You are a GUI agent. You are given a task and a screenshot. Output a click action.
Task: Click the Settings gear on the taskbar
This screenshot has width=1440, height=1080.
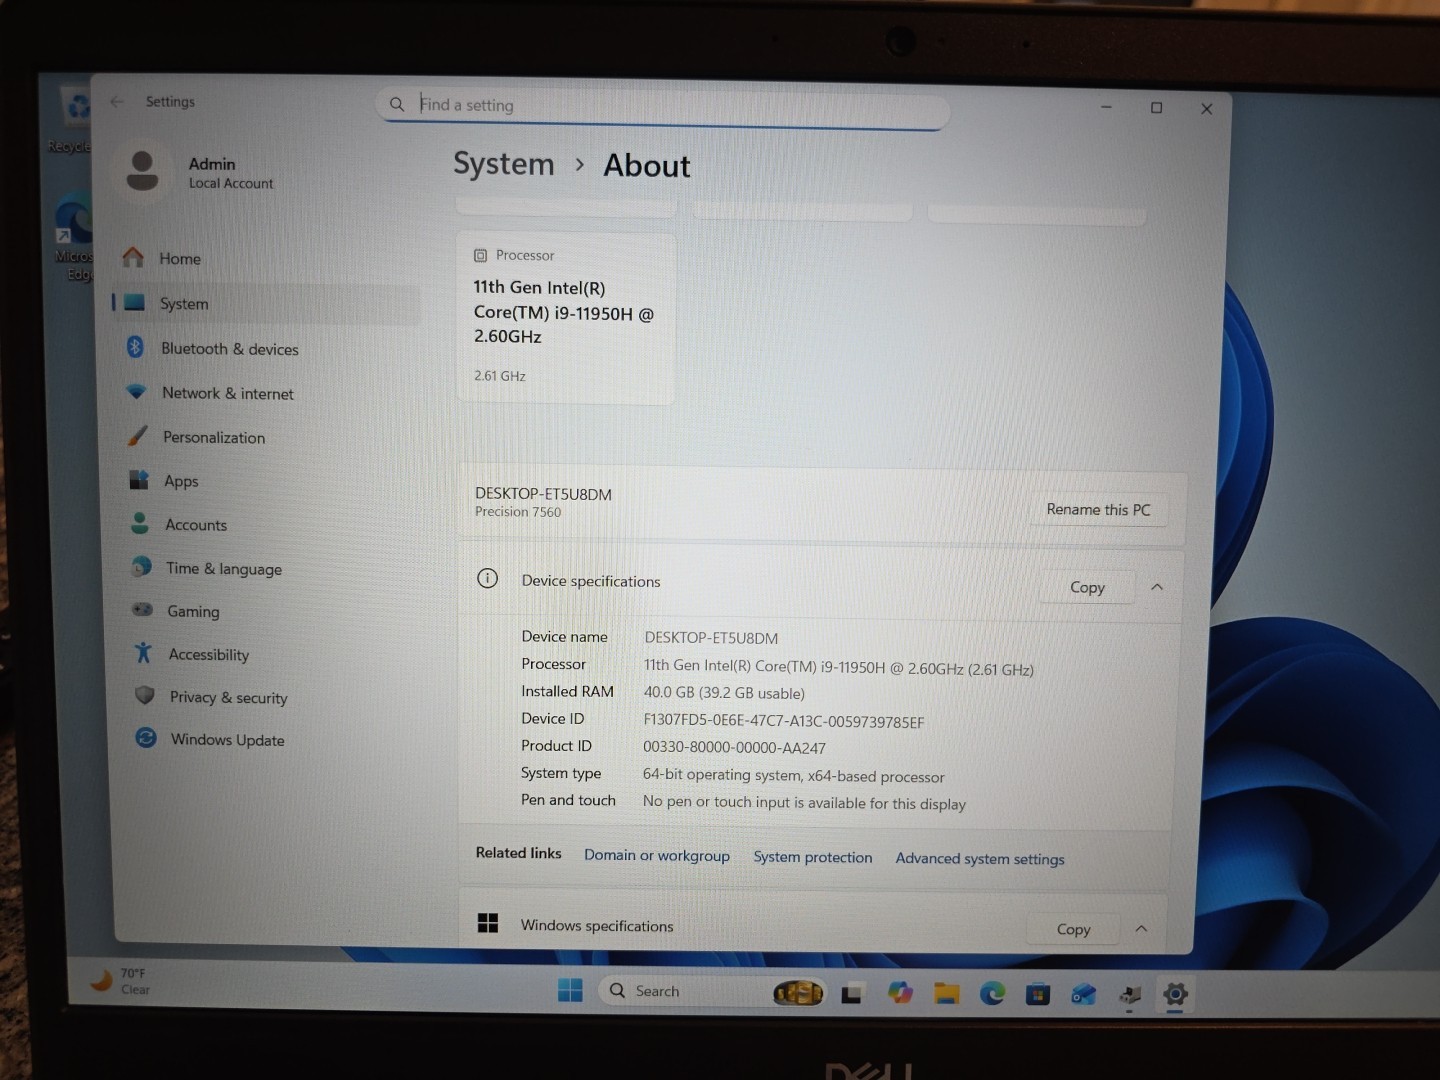[x=1176, y=995]
